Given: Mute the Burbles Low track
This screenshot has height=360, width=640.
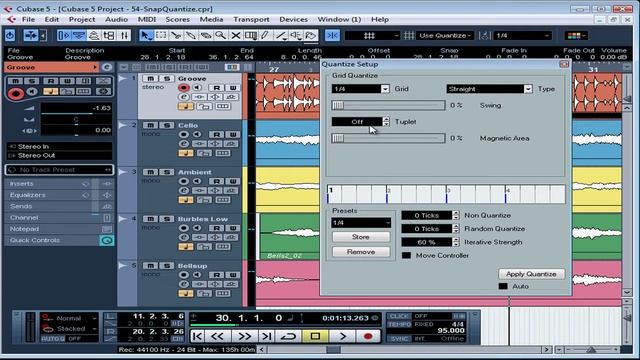Looking at the screenshot, I should pyautogui.click(x=150, y=219).
